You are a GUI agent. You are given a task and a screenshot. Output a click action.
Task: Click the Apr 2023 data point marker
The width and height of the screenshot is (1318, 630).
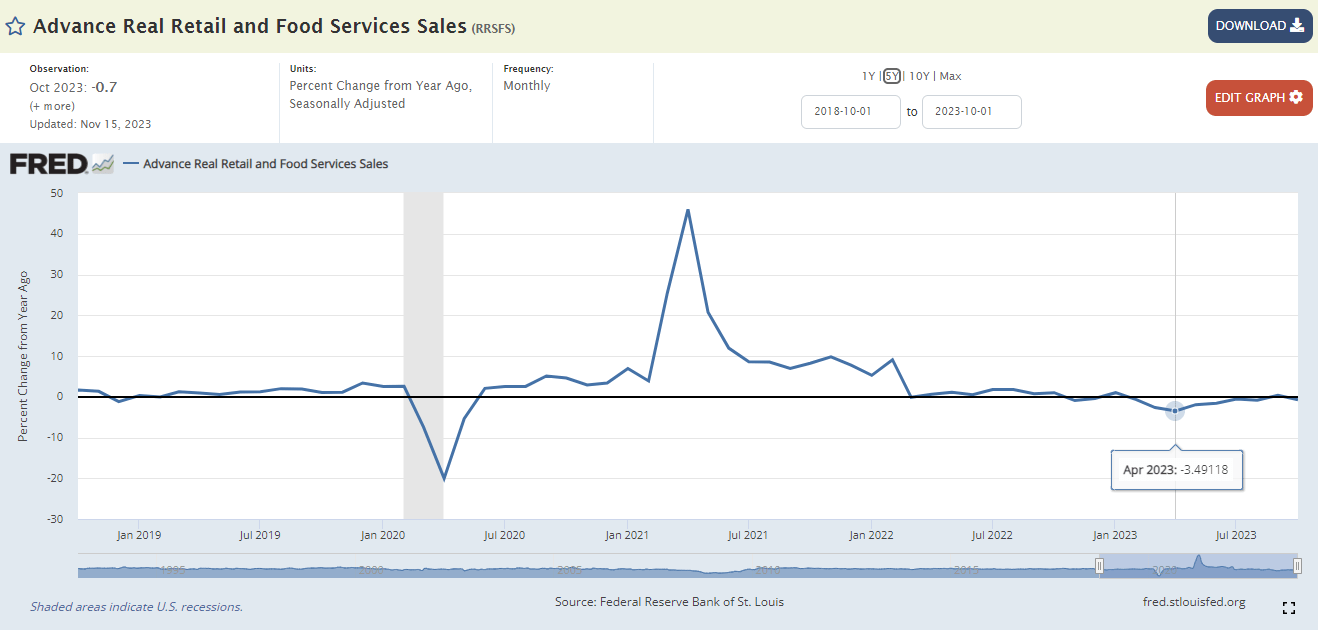(x=1174, y=410)
